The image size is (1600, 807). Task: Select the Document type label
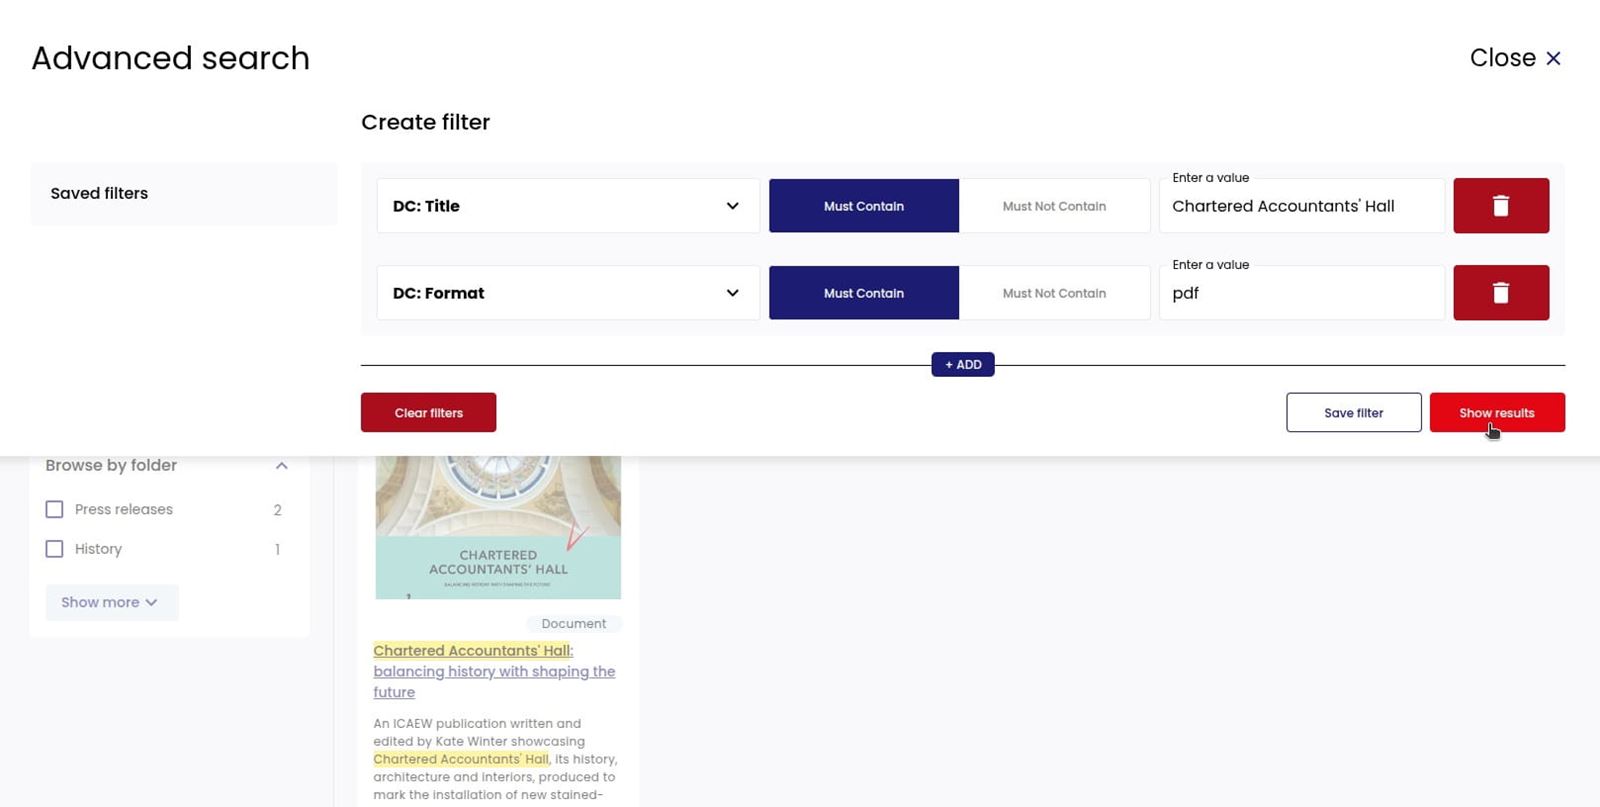(x=573, y=623)
